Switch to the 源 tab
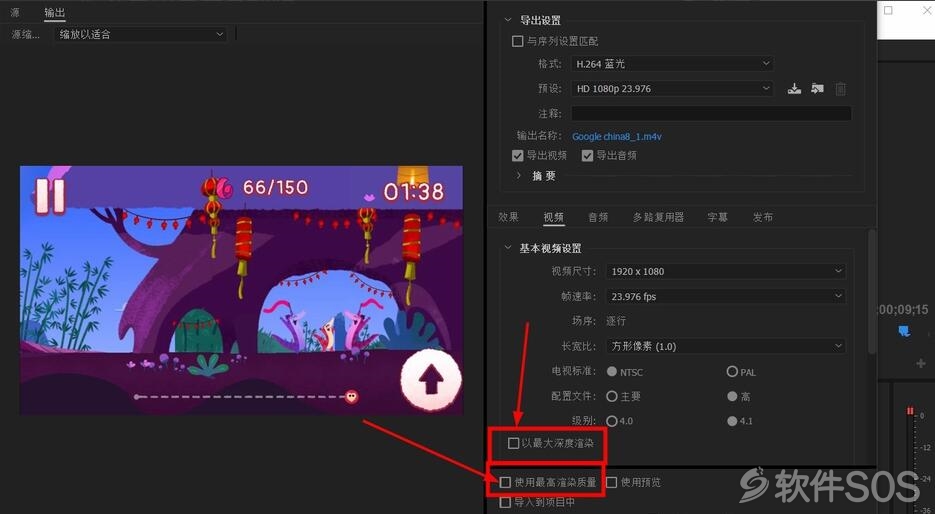Screen dimensions: 935x514 coord(15,13)
